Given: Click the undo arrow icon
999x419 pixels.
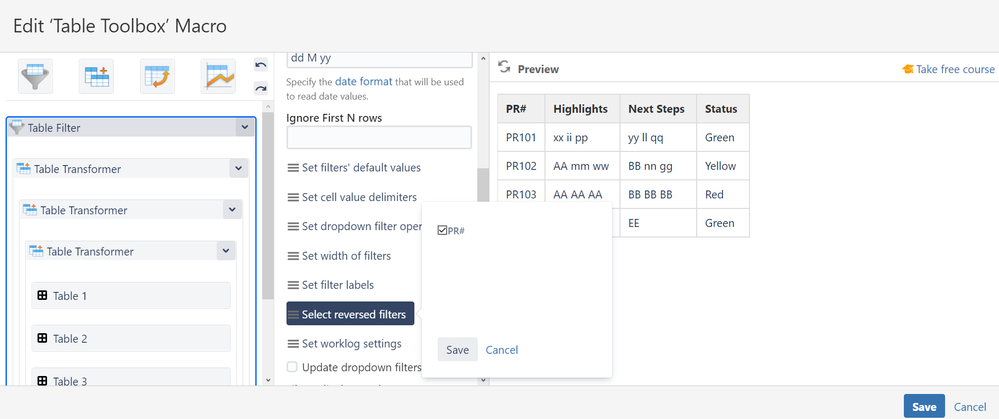Looking at the screenshot, I should 261,65.
